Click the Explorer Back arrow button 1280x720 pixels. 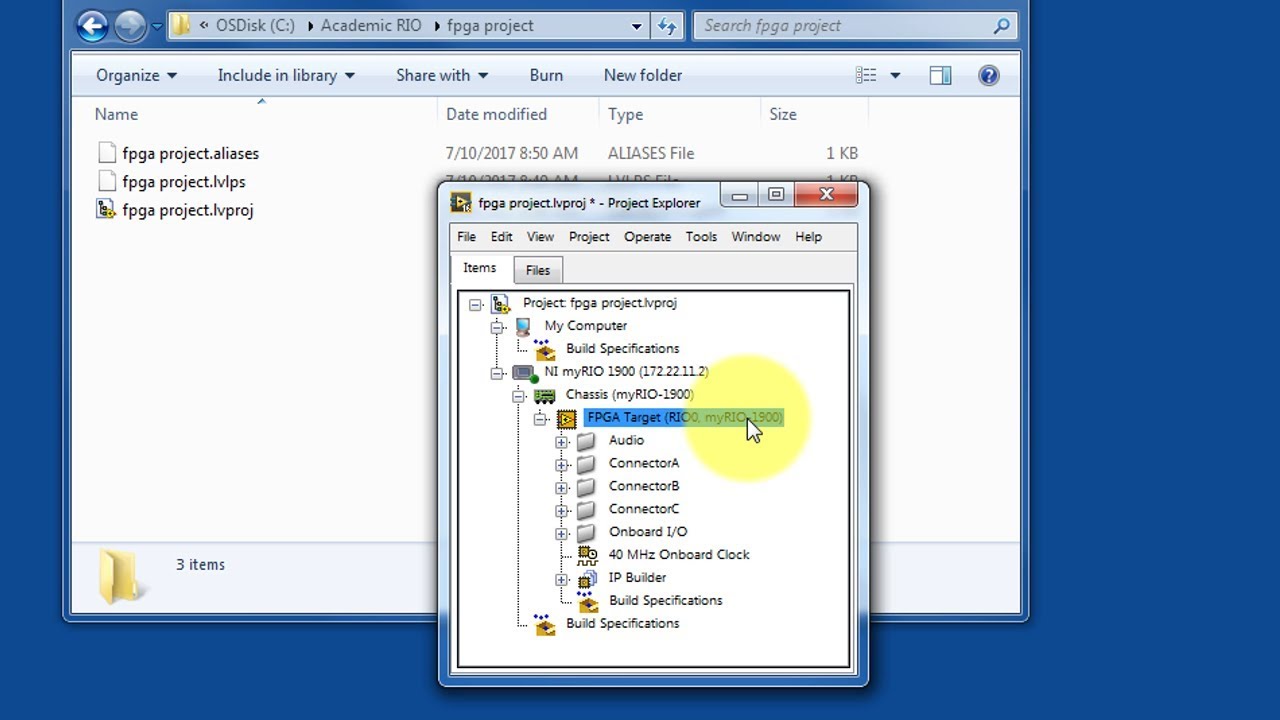93,26
